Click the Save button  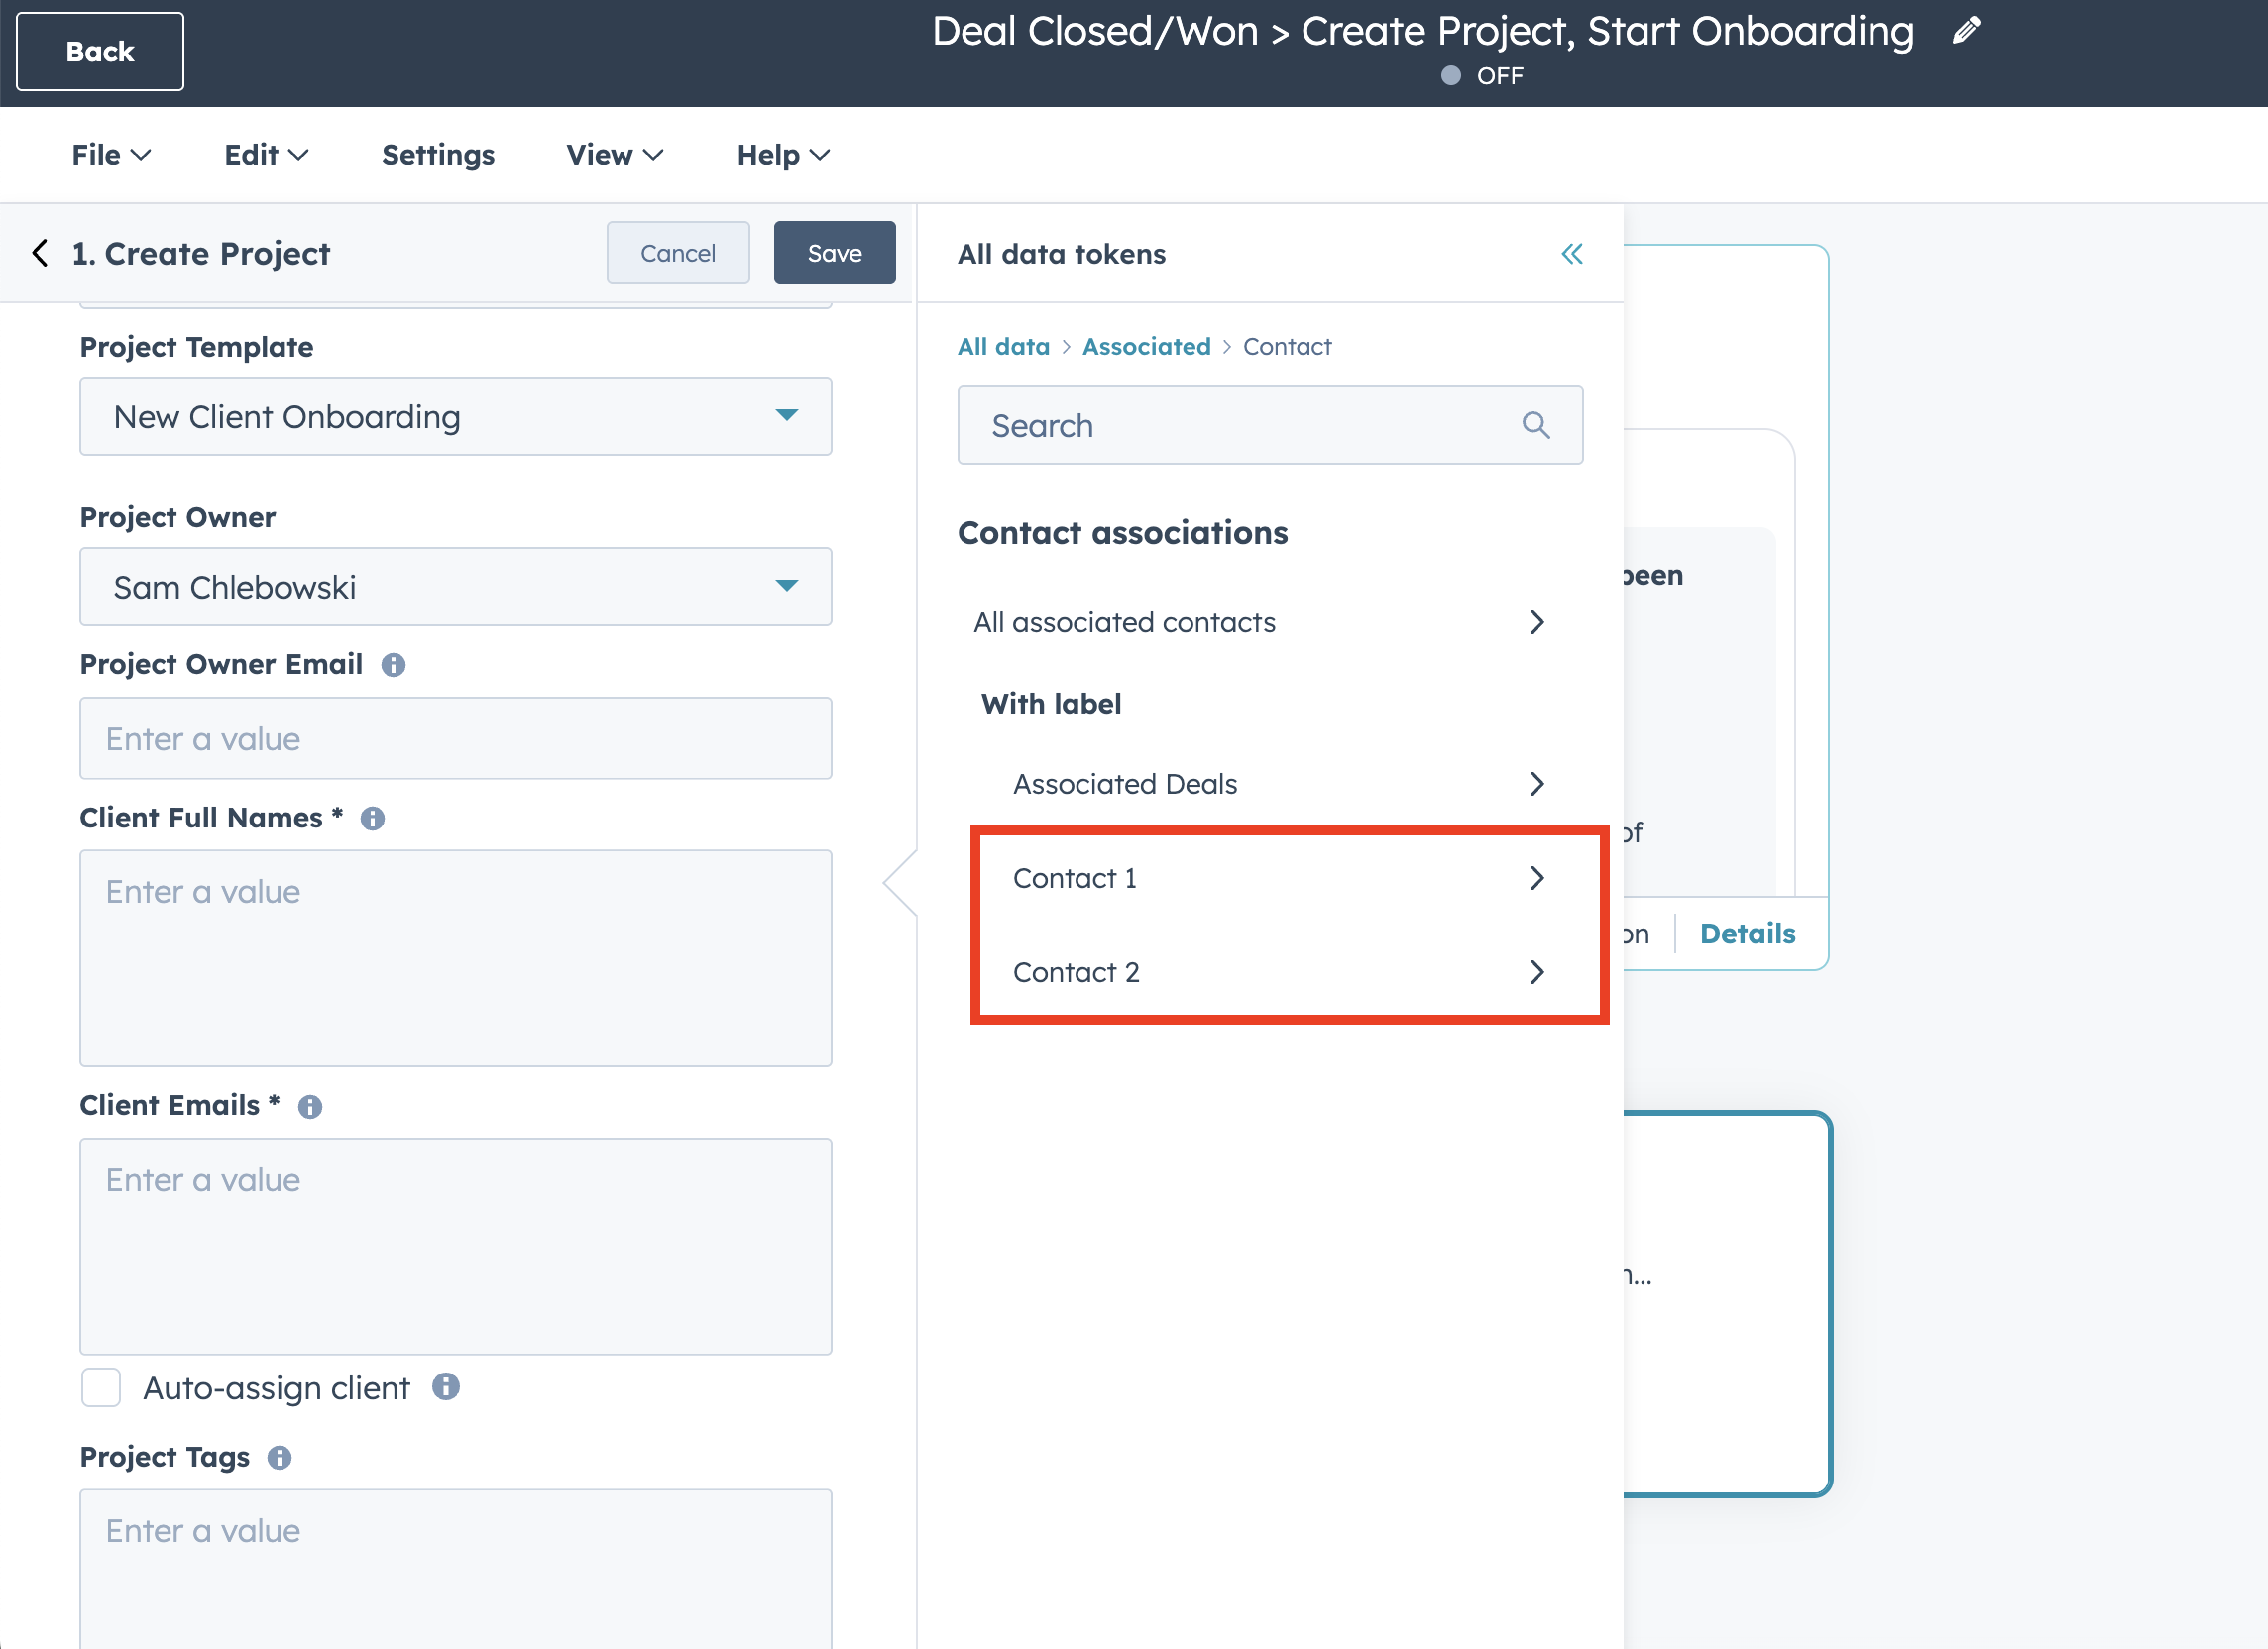coord(833,253)
